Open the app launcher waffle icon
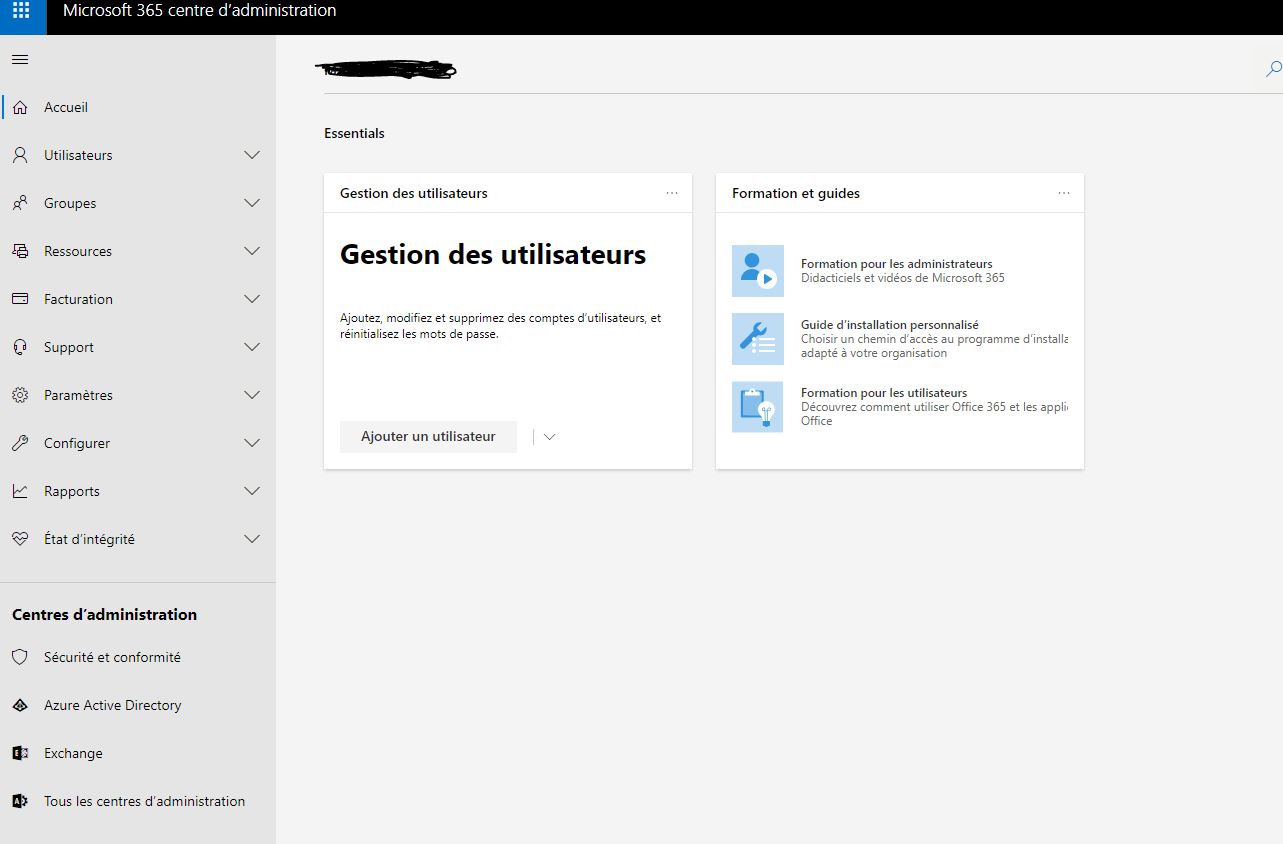Viewport: 1283px width, 844px height. [21, 12]
